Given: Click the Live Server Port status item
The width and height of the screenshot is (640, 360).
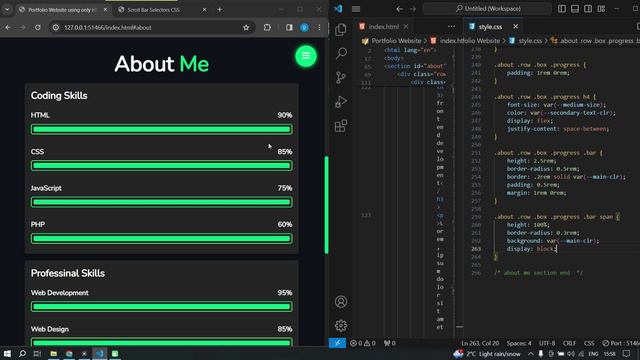Looking at the screenshot, I should pos(621,343).
